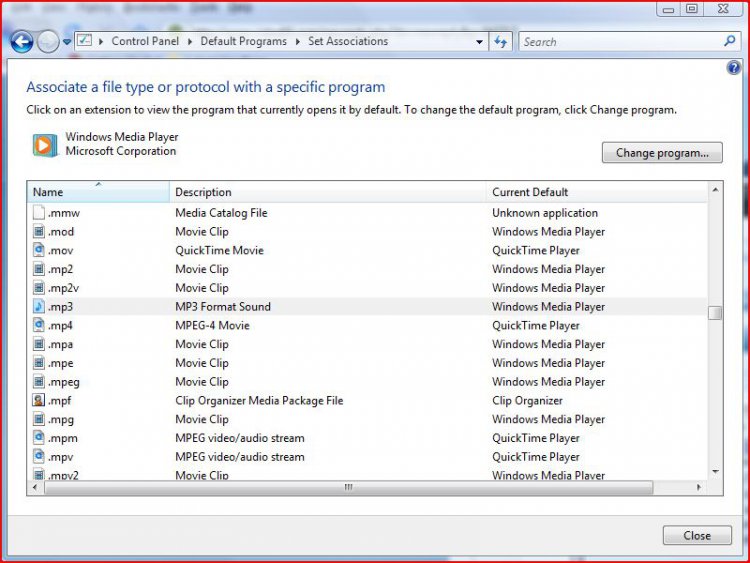The width and height of the screenshot is (750, 563).
Task: Click the Set Associations breadcrumb
Action: point(348,41)
